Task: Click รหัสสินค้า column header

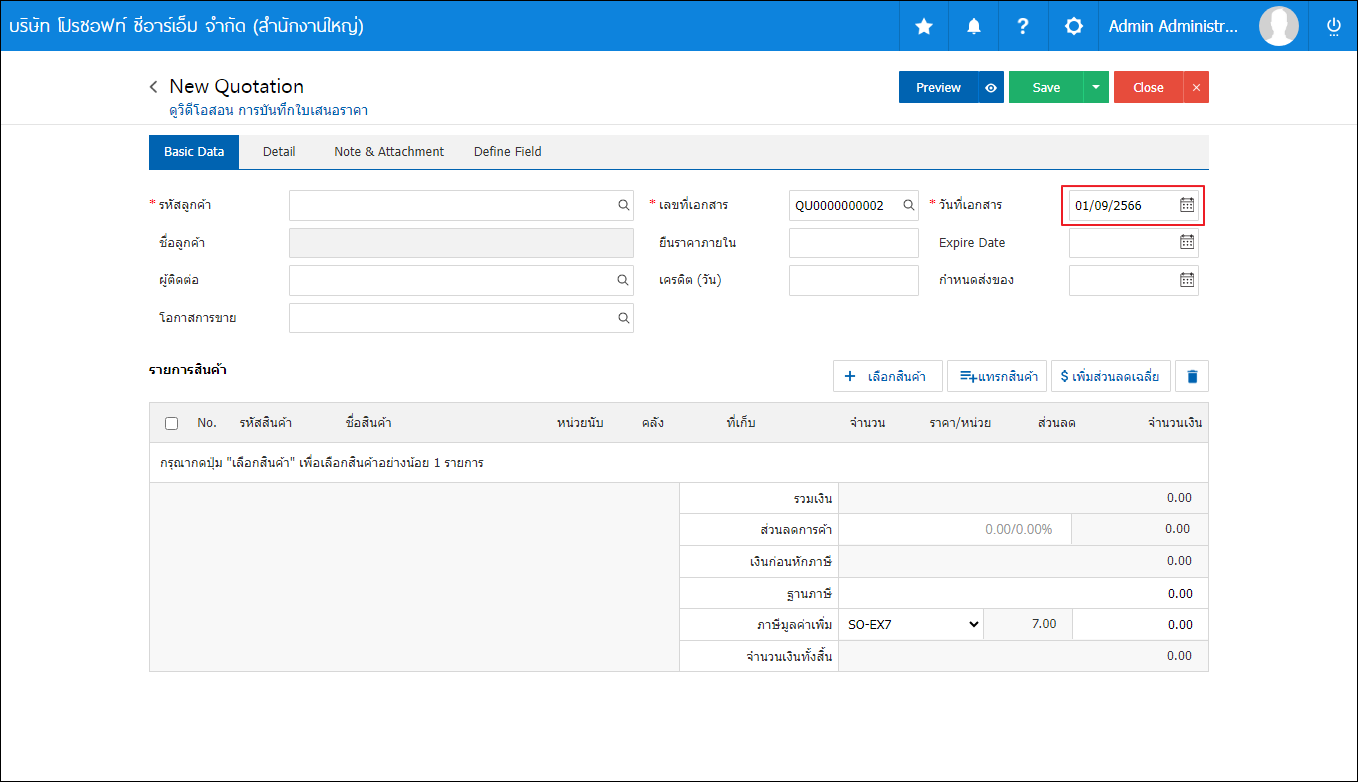Action: (x=265, y=423)
